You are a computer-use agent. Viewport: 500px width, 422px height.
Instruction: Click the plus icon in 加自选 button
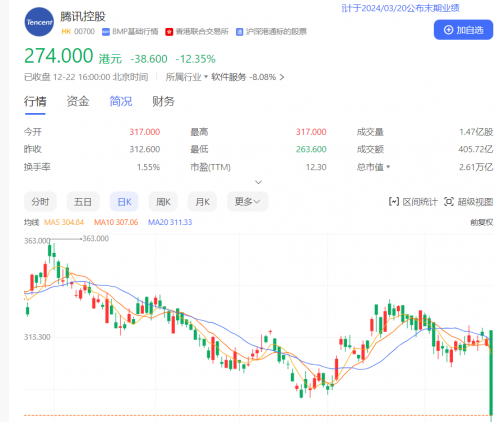pyautogui.click(x=448, y=30)
